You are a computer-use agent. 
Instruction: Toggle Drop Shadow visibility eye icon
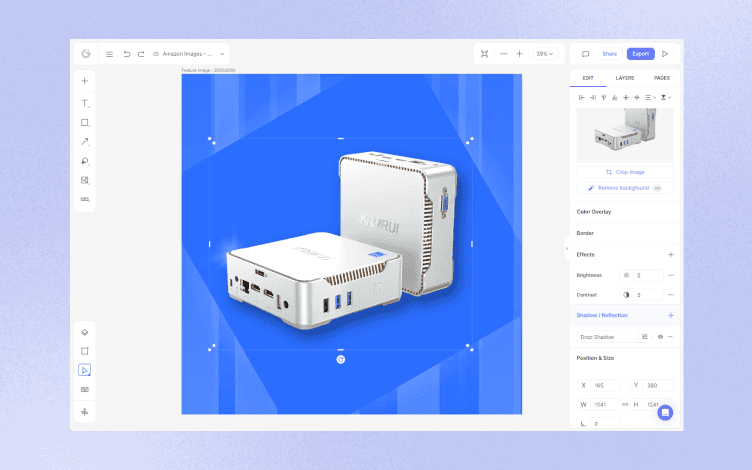pyautogui.click(x=660, y=337)
